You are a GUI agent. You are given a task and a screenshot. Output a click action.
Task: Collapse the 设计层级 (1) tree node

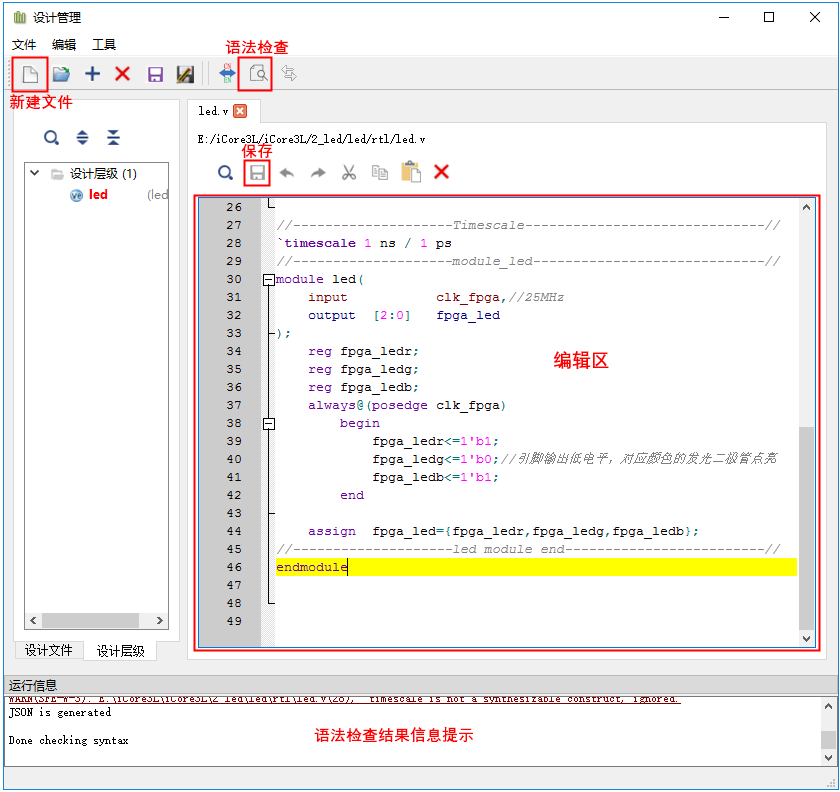[35, 174]
